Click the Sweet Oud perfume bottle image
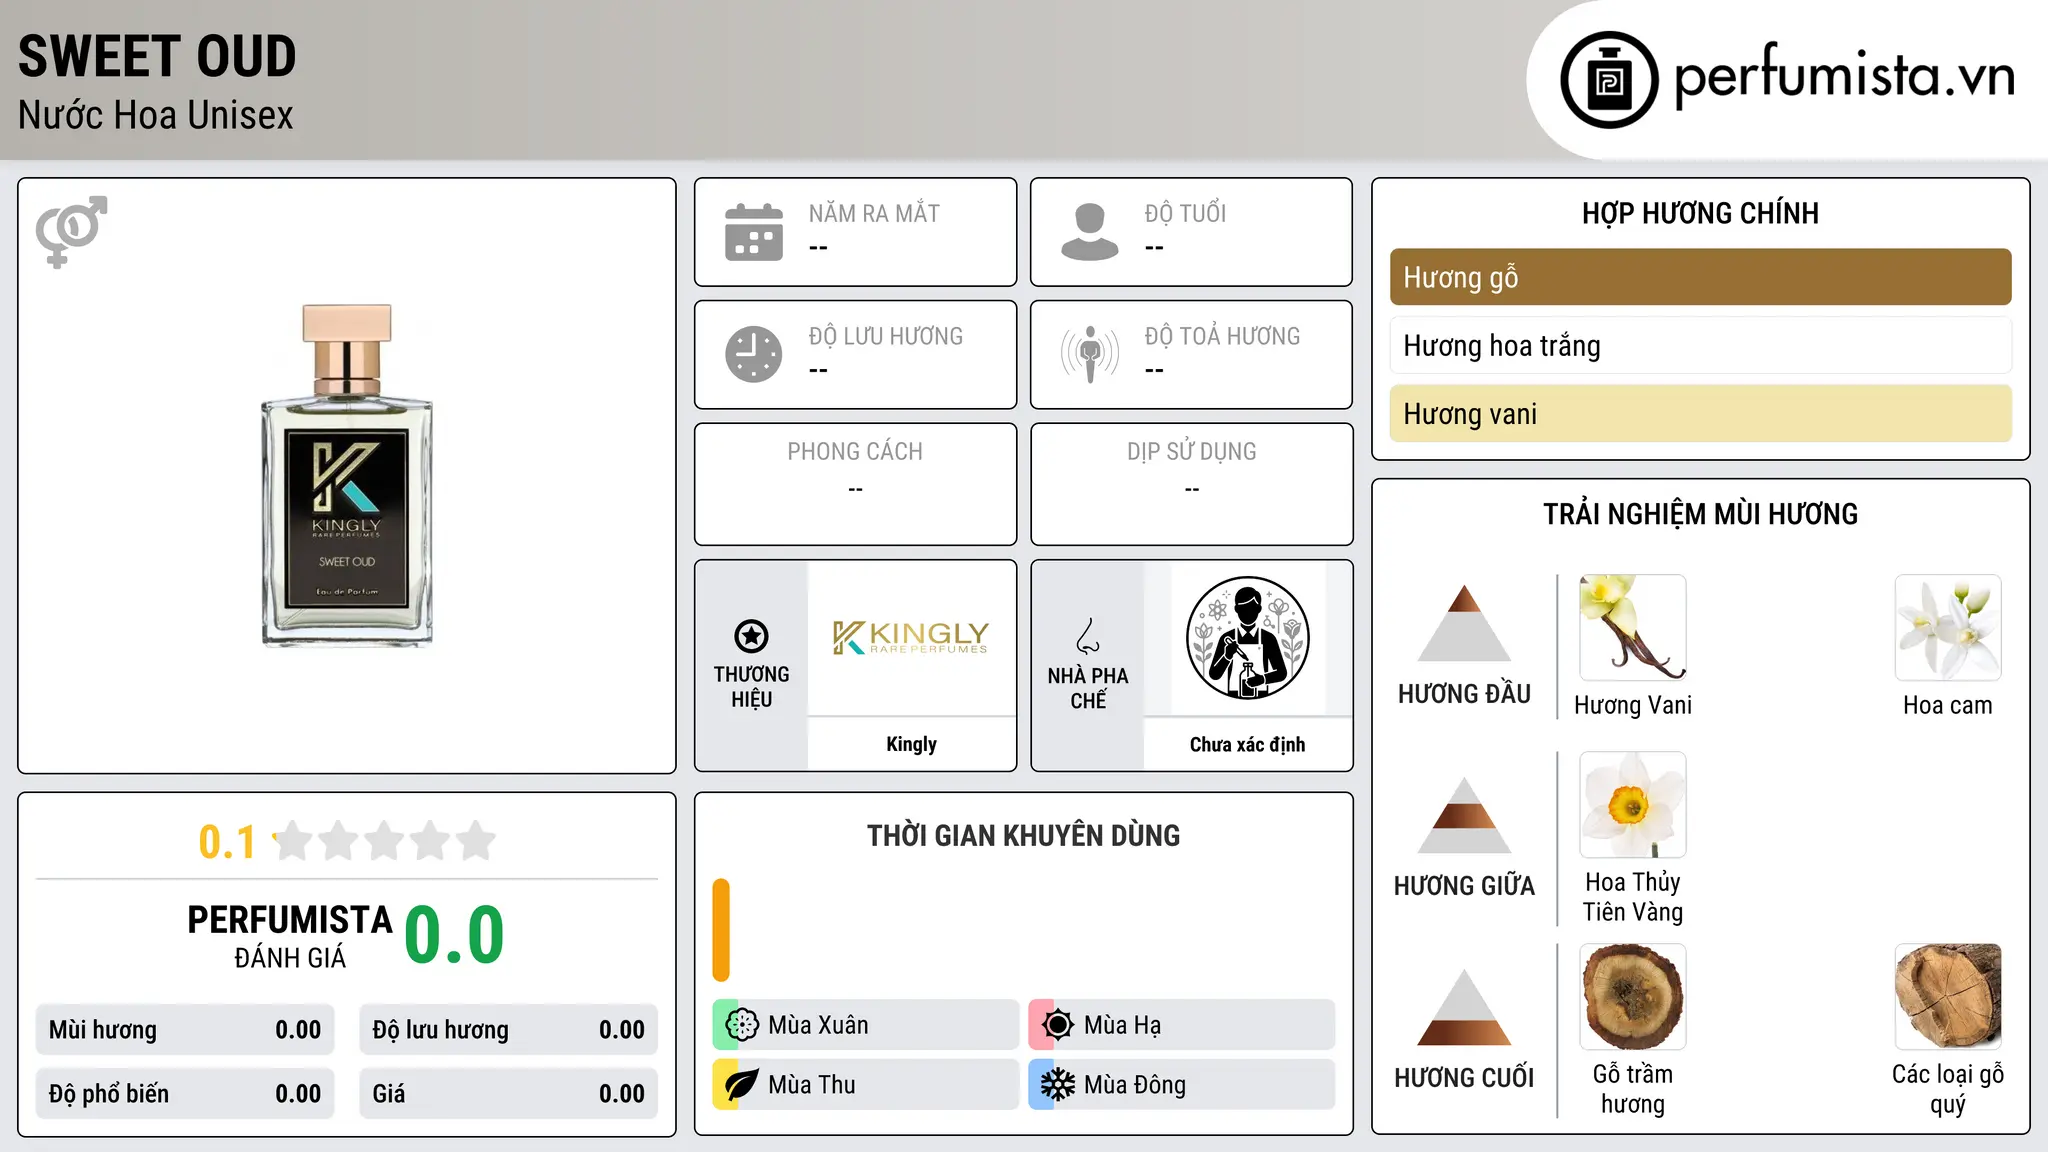 pos(347,475)
